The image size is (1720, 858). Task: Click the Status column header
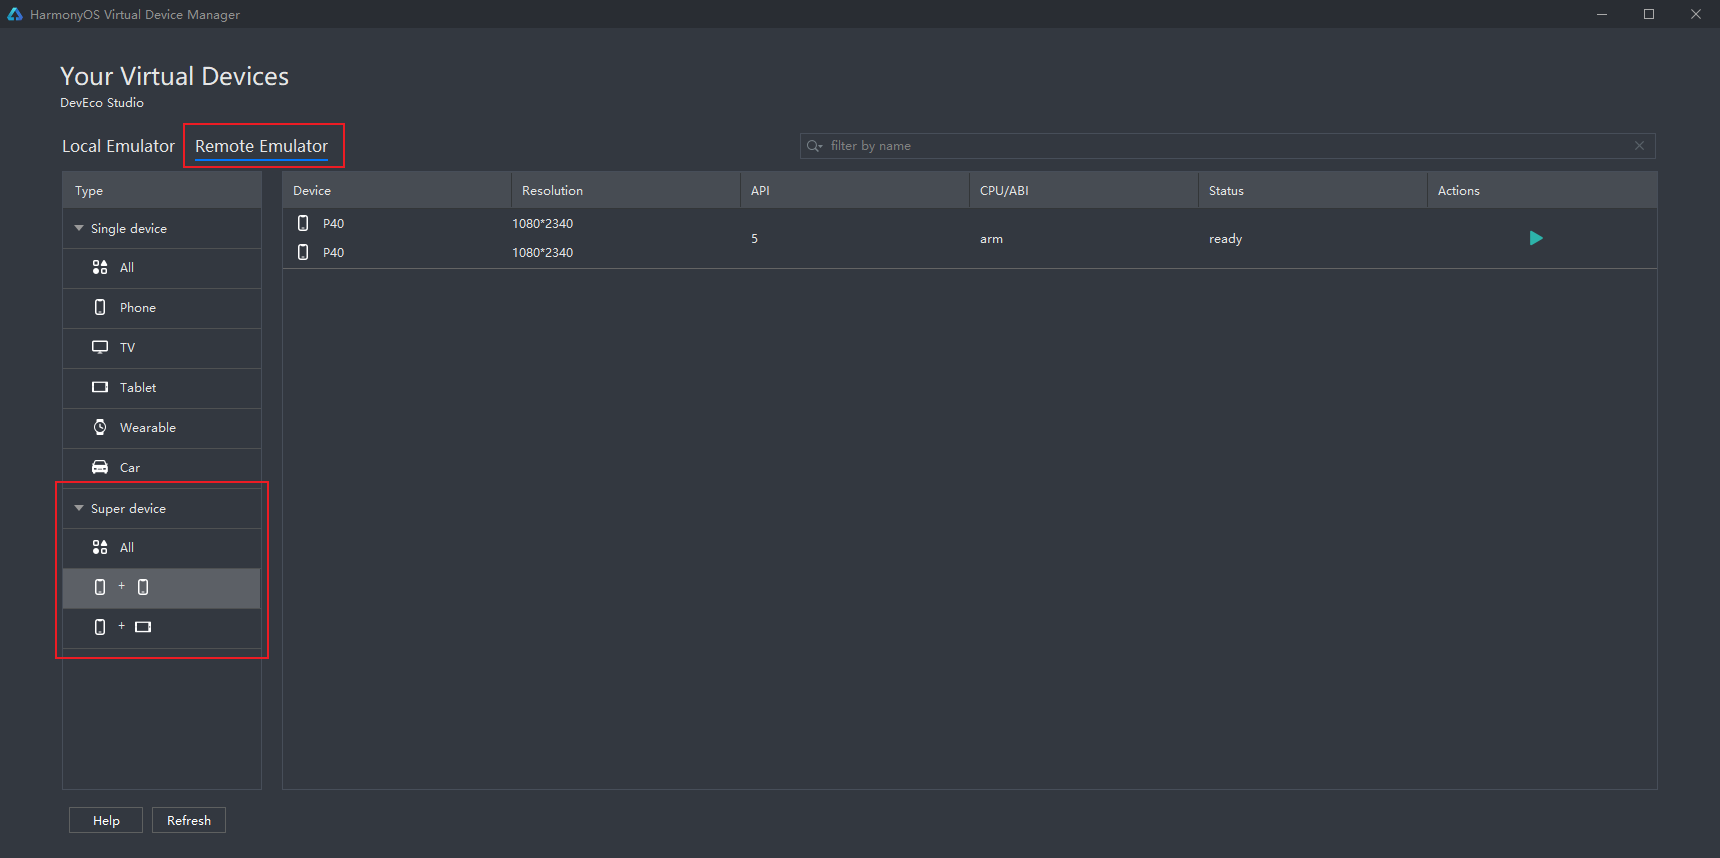1226,191
